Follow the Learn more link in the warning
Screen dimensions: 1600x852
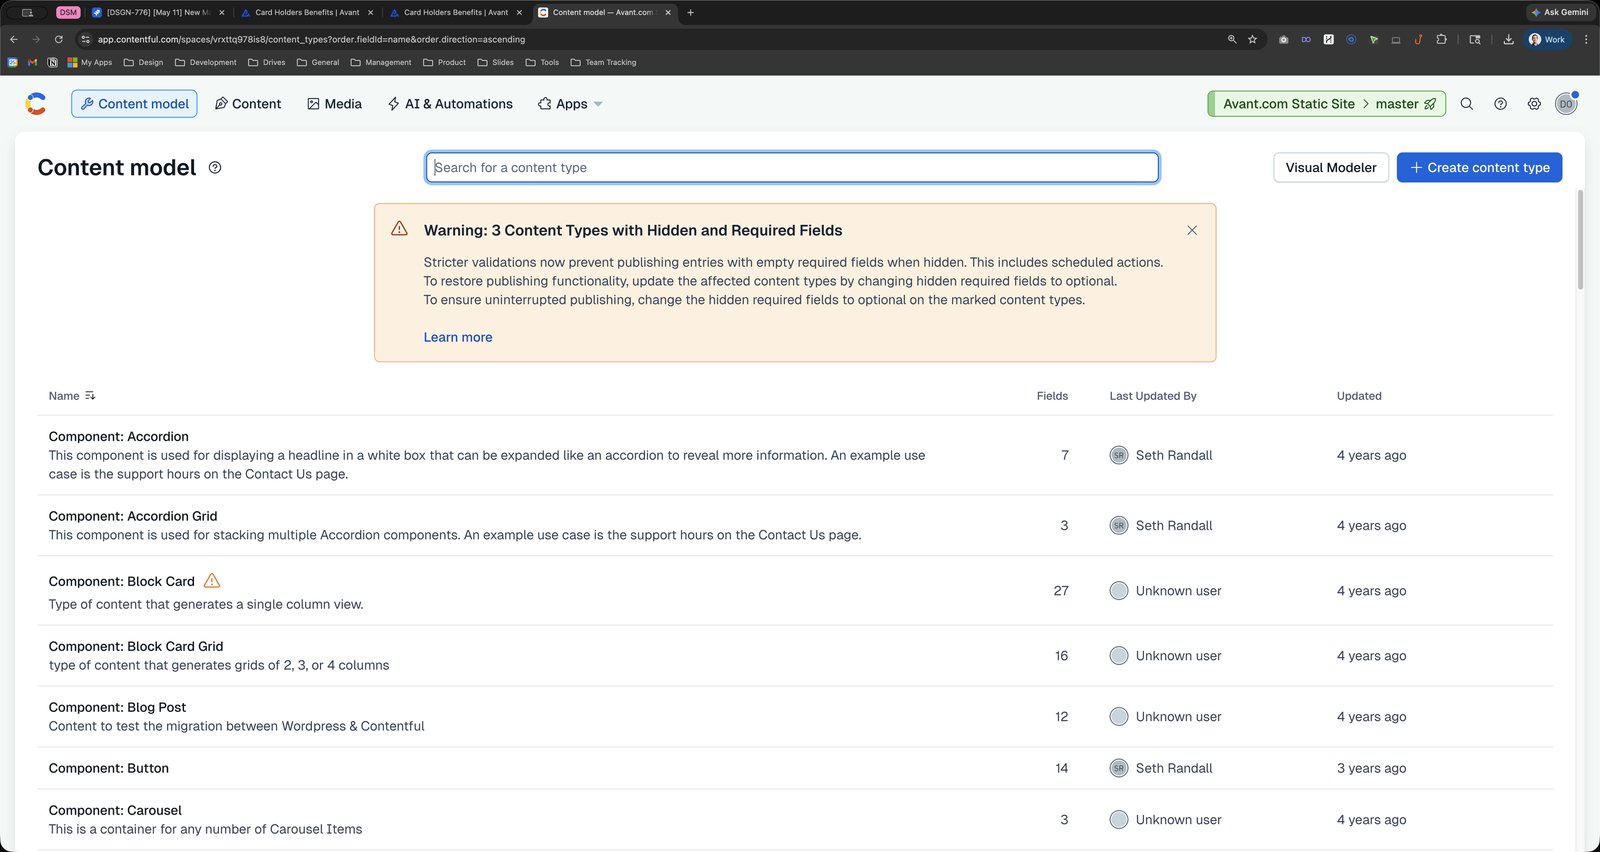(x=458, y=338)
